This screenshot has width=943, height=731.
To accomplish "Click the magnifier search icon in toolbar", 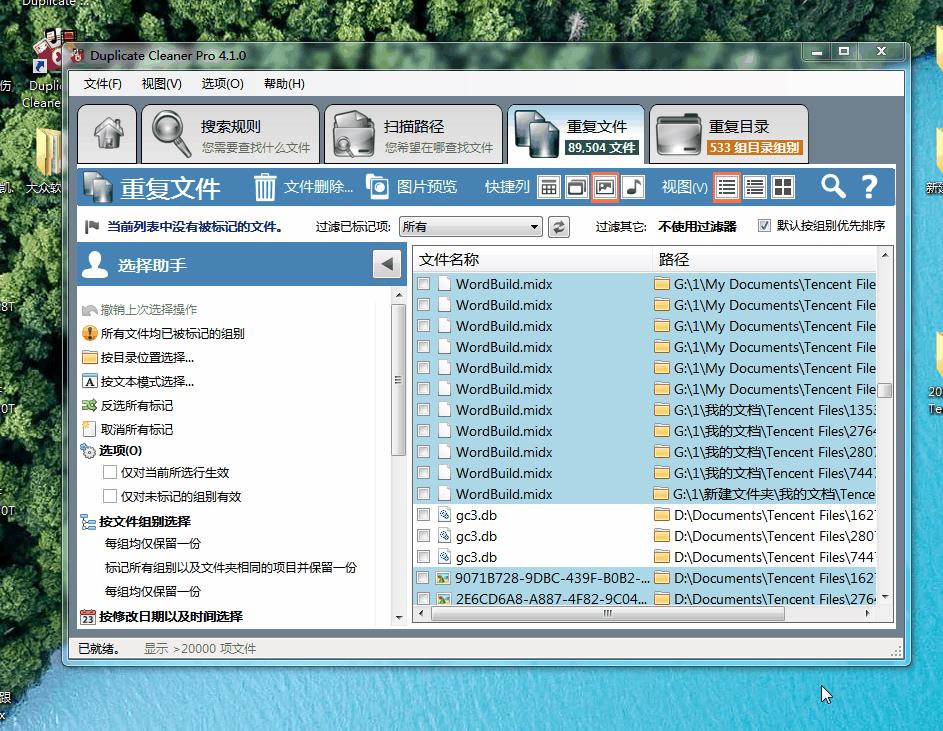I will [833, 187].
